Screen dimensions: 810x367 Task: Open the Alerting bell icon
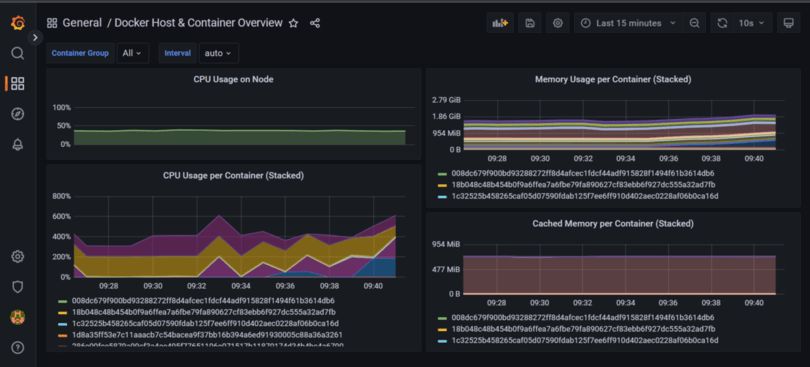[18, 145]
